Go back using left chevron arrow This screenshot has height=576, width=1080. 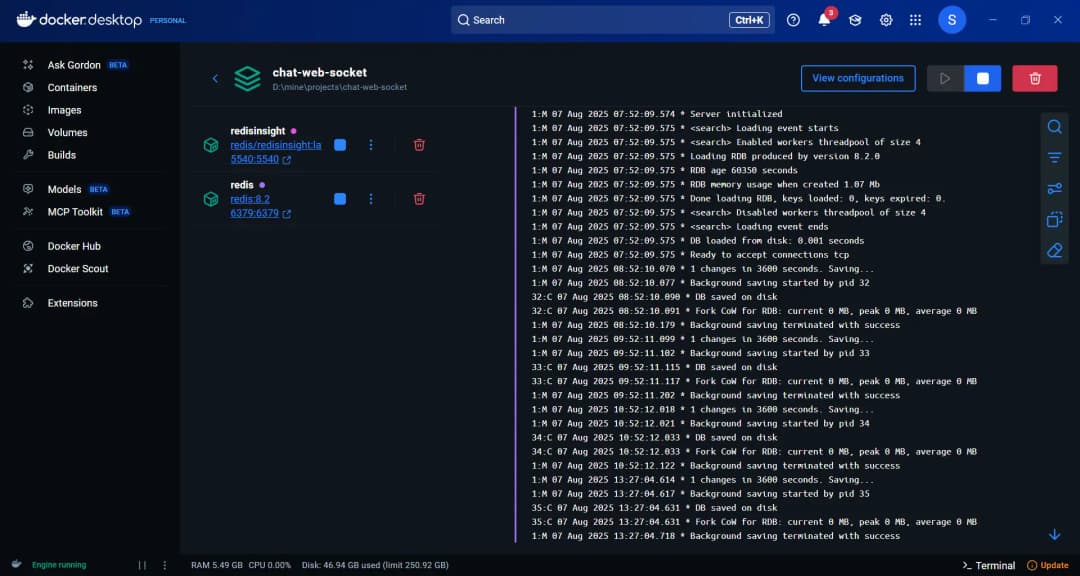coord(215,79)
